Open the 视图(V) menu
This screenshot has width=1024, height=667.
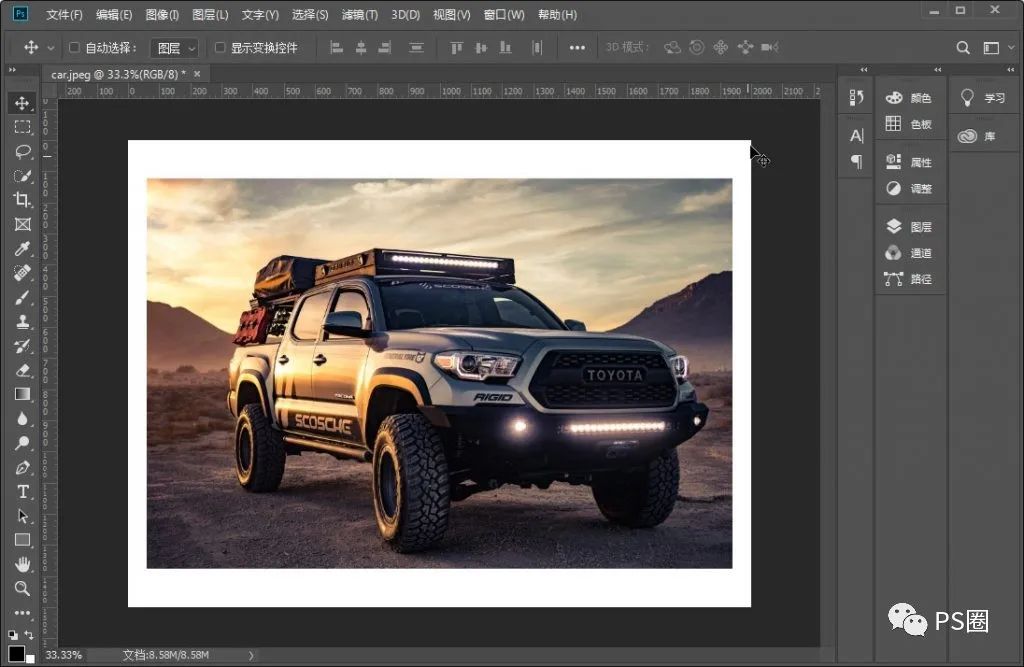pyautogui.click(x=451, y=14)
